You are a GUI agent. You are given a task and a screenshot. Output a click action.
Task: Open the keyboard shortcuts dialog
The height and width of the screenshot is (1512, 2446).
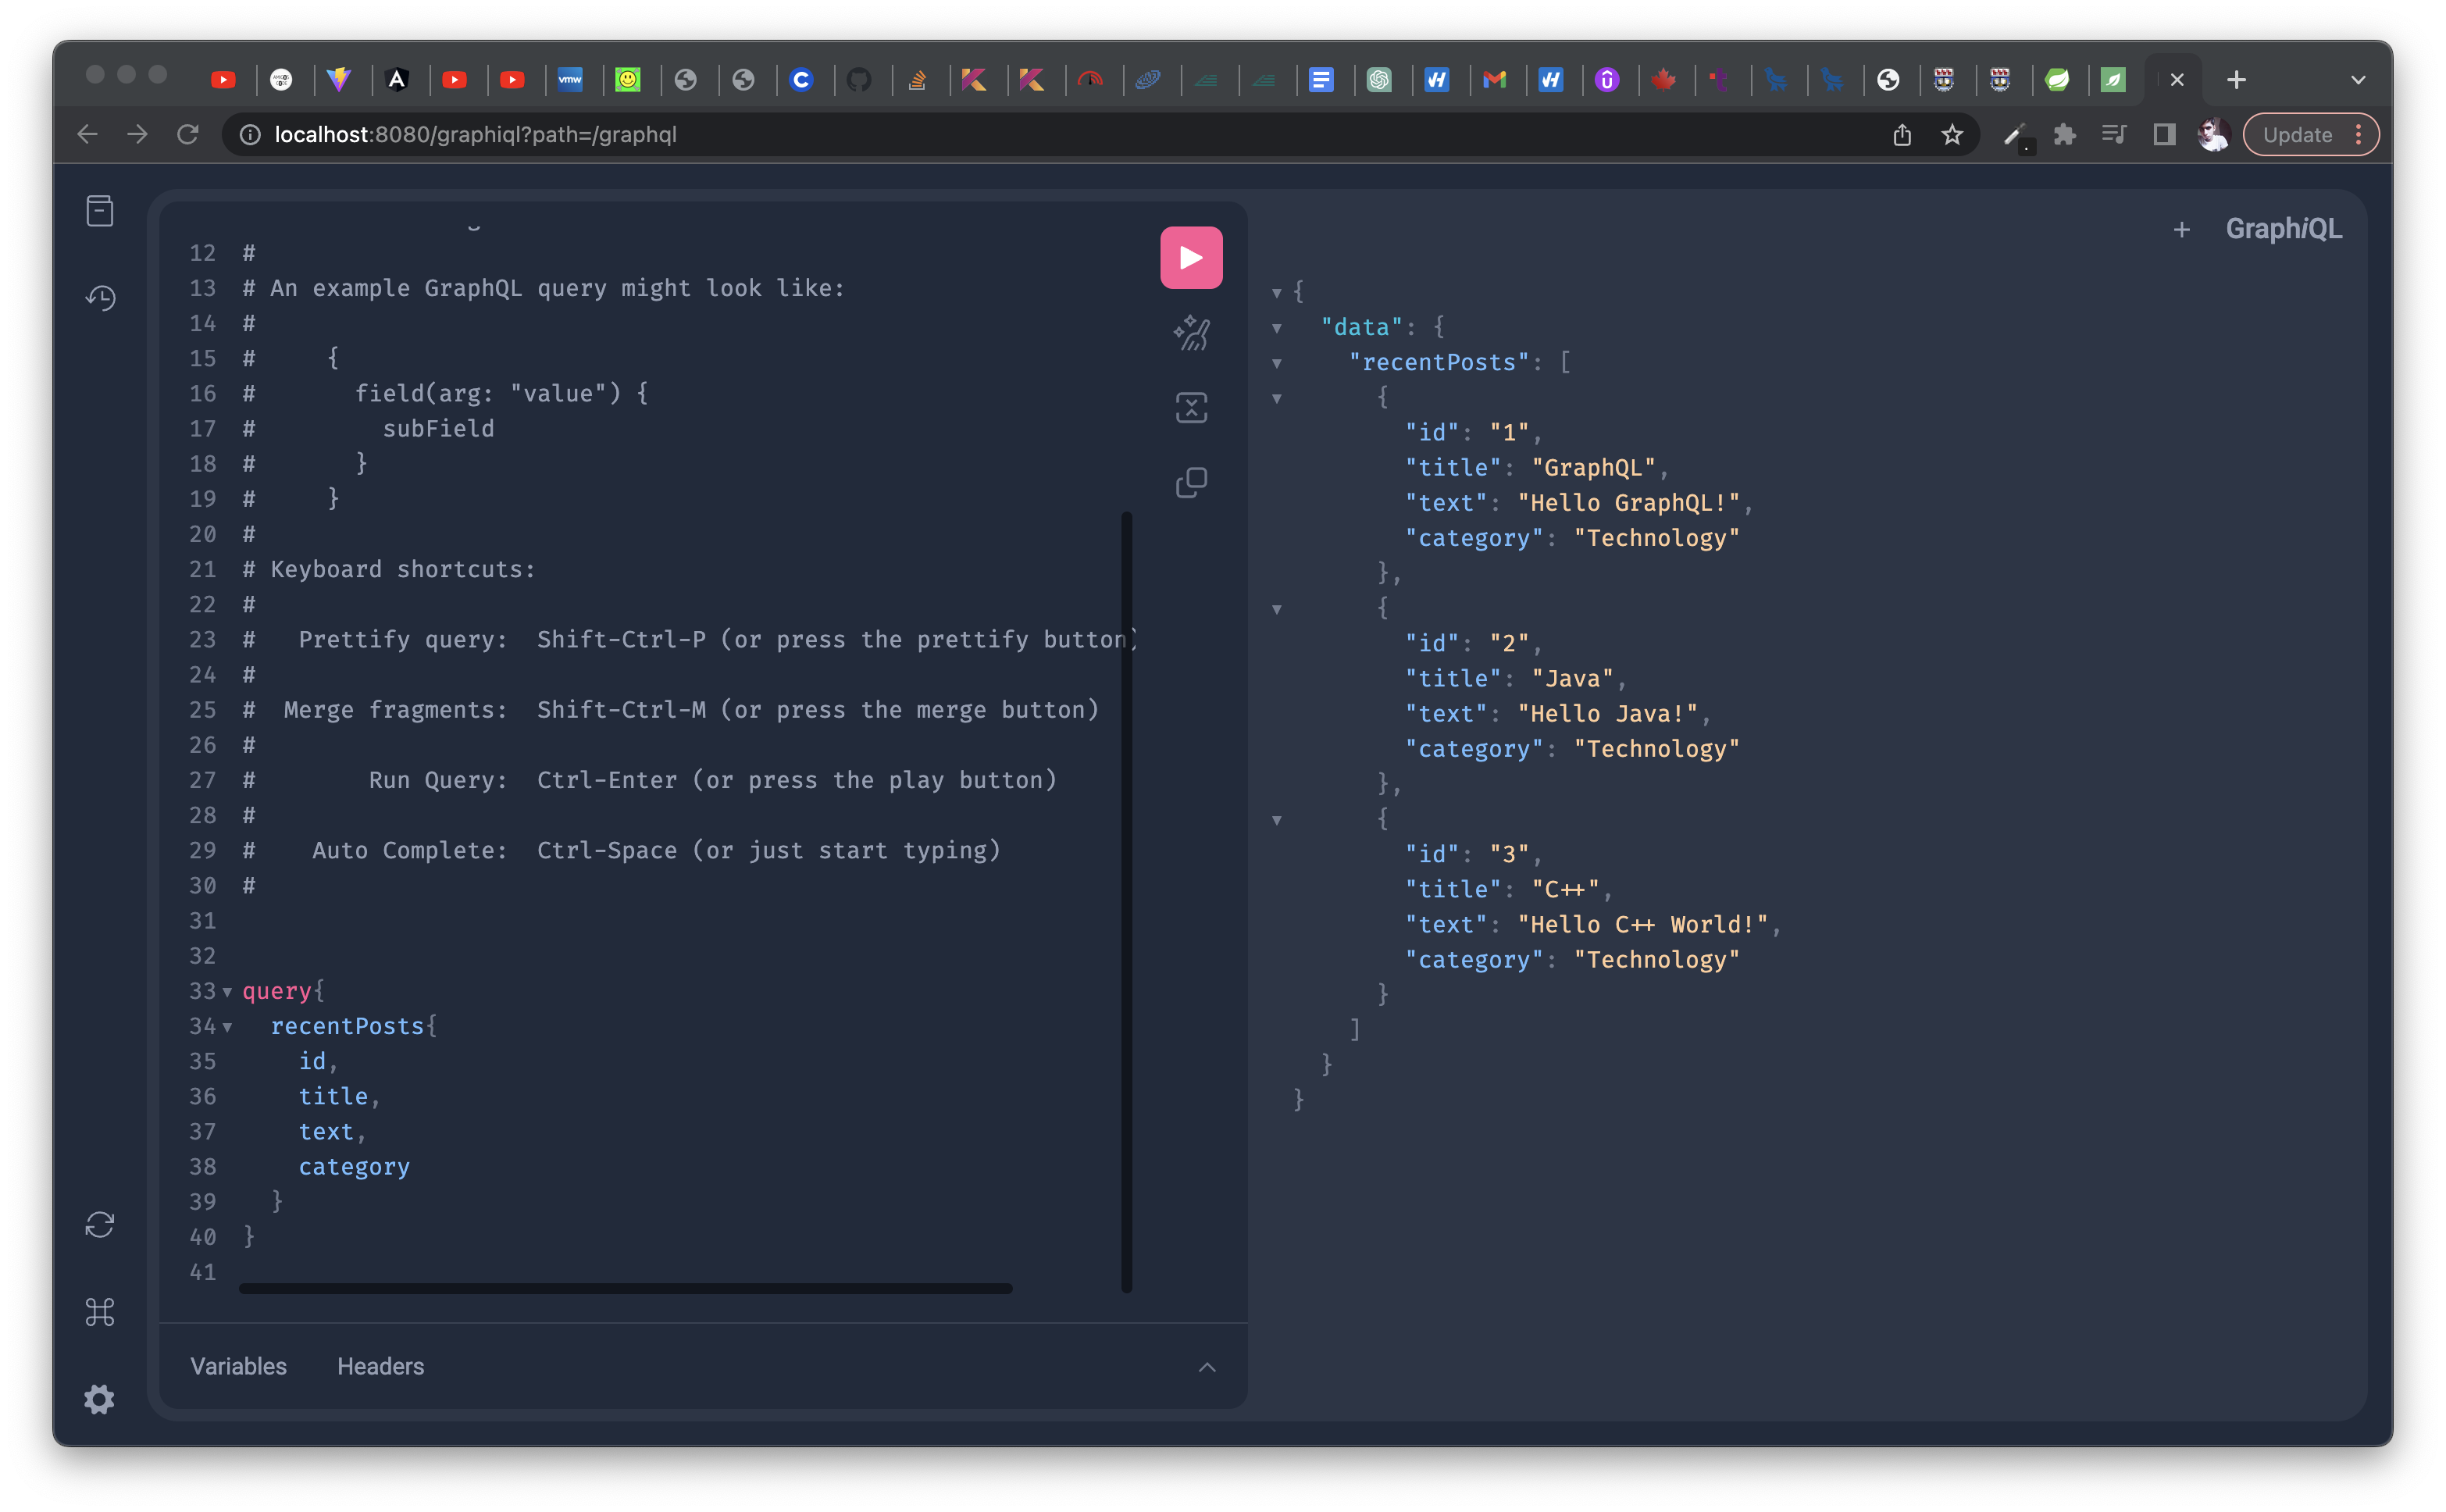coord(100,1313)
